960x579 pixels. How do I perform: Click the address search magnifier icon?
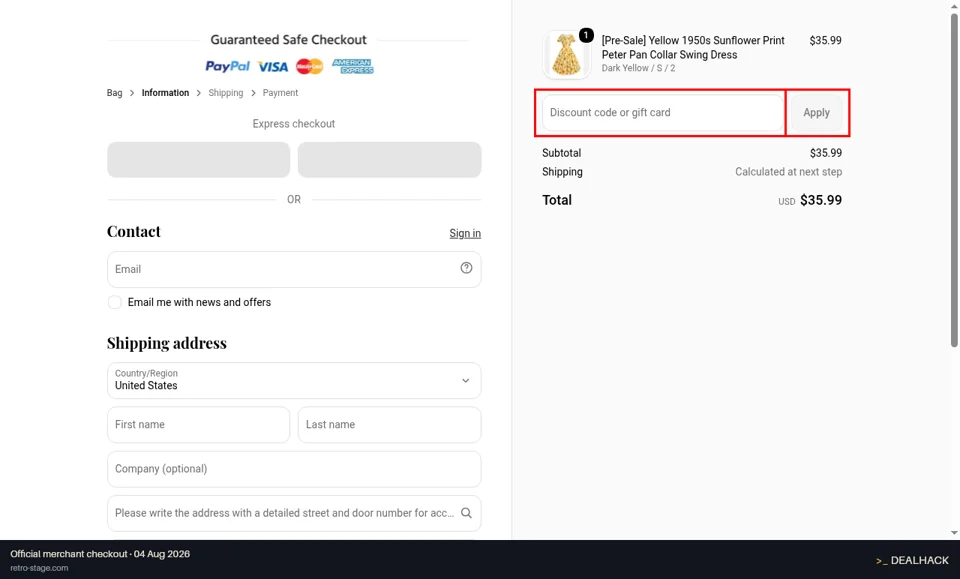pyautogui.click(x=466, y=513)
